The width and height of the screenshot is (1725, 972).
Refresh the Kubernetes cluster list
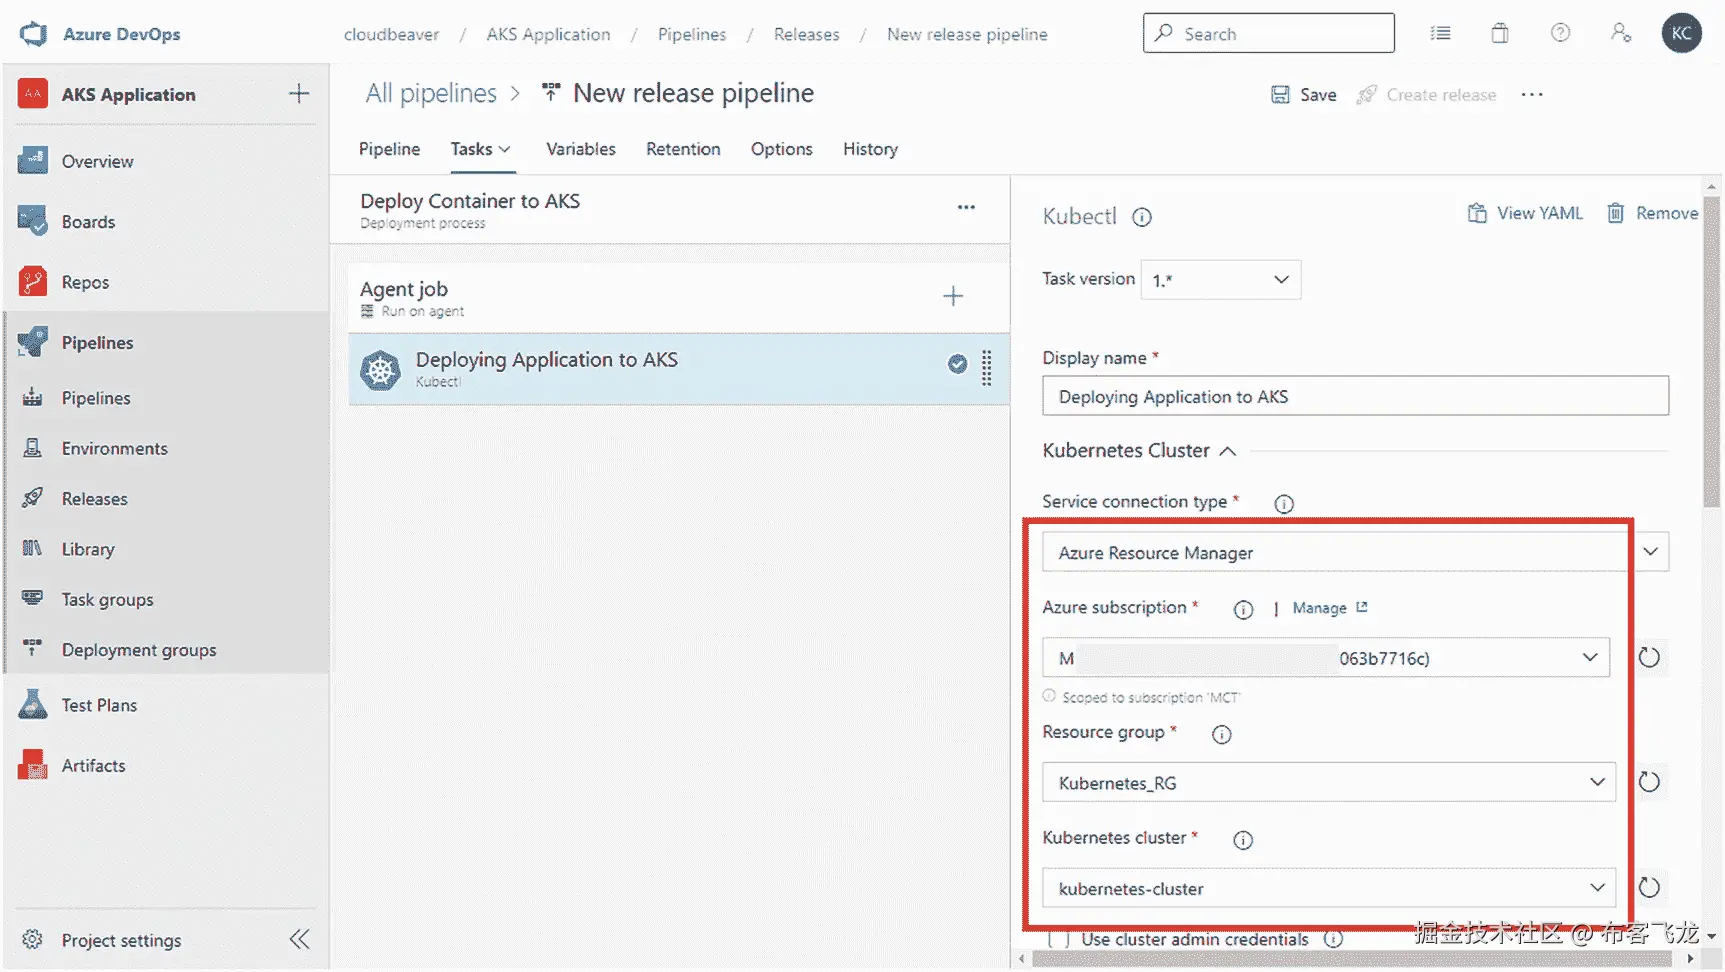click(x=1649, y=888)
